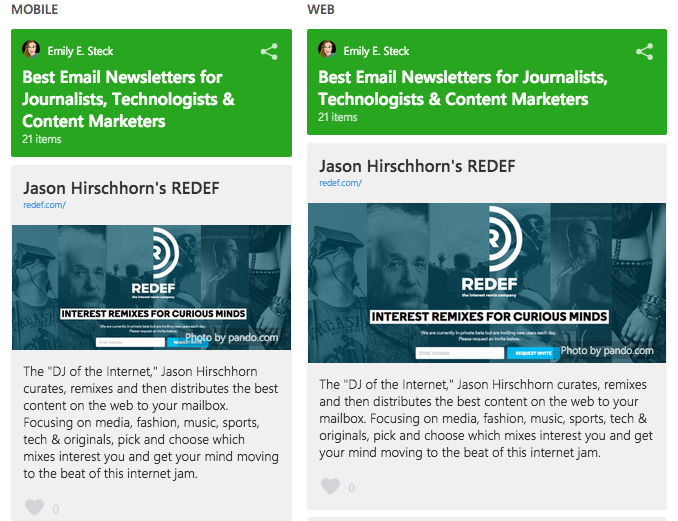Open Emily E. Steck's avatar in Mobile view
This screenshot has height=521, width=678.
coord(31,49)
